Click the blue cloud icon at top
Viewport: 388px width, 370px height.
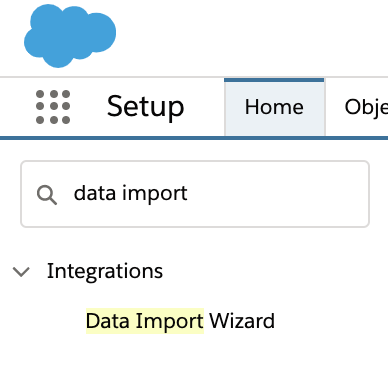[x=70, y=36]
